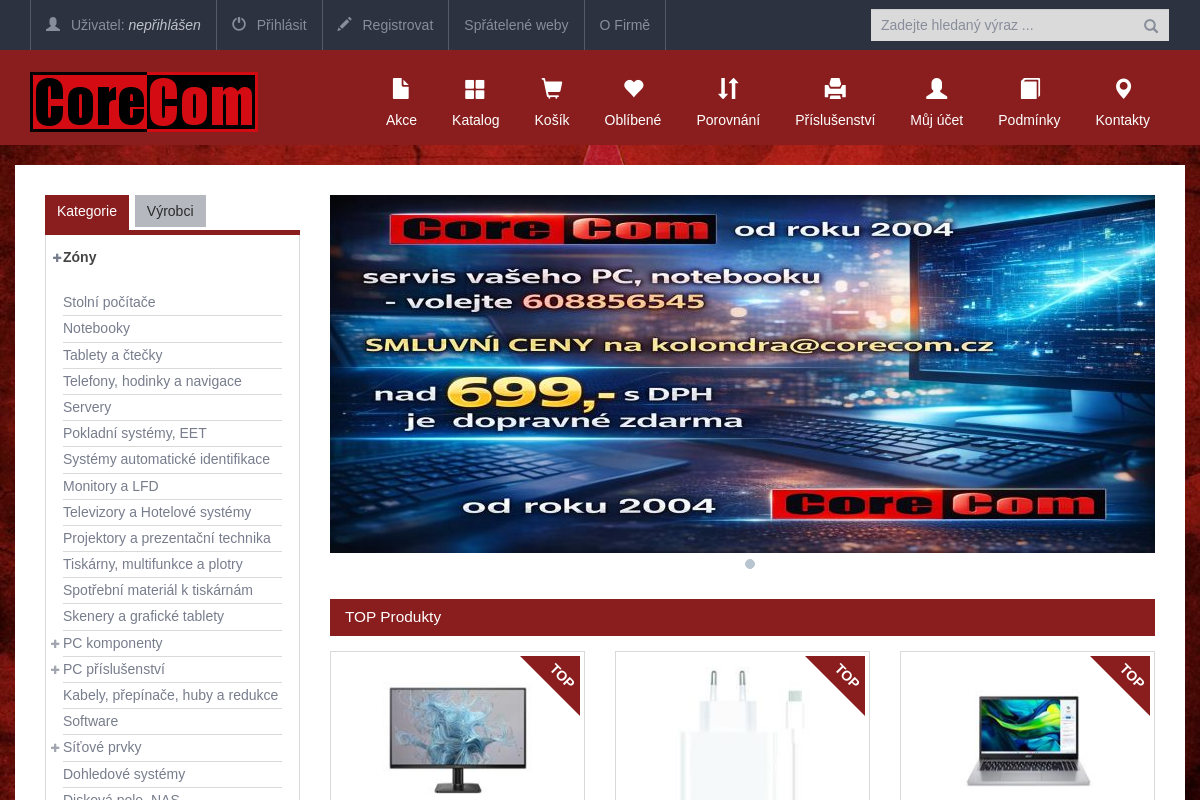1200x800 pixels.
Task: Expand the PC příslušenství category
Action: coord(55,669)
